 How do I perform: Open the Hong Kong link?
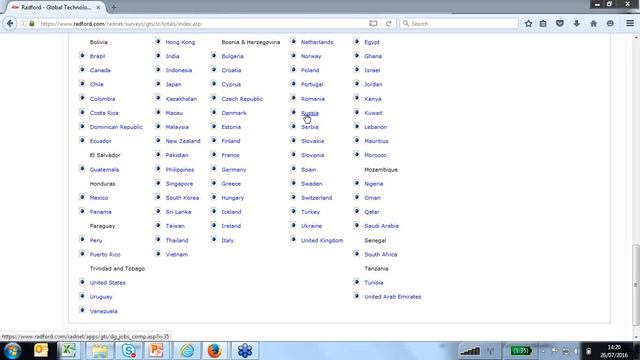click(180, 42)
